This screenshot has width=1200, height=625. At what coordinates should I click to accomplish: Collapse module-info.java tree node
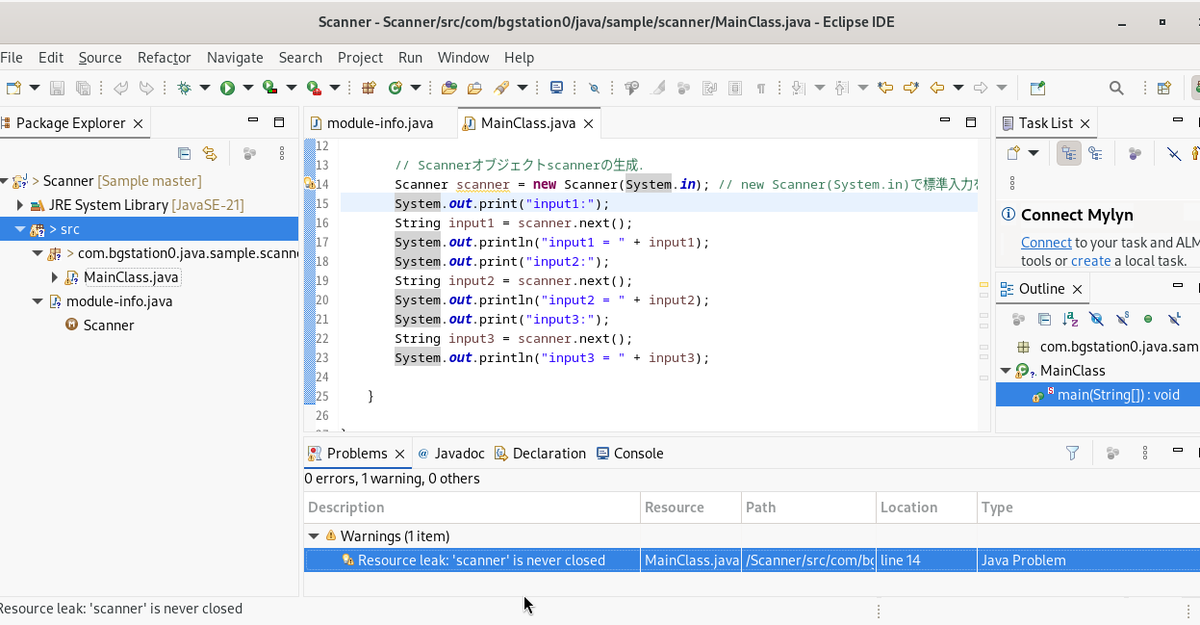pos(38,301)
